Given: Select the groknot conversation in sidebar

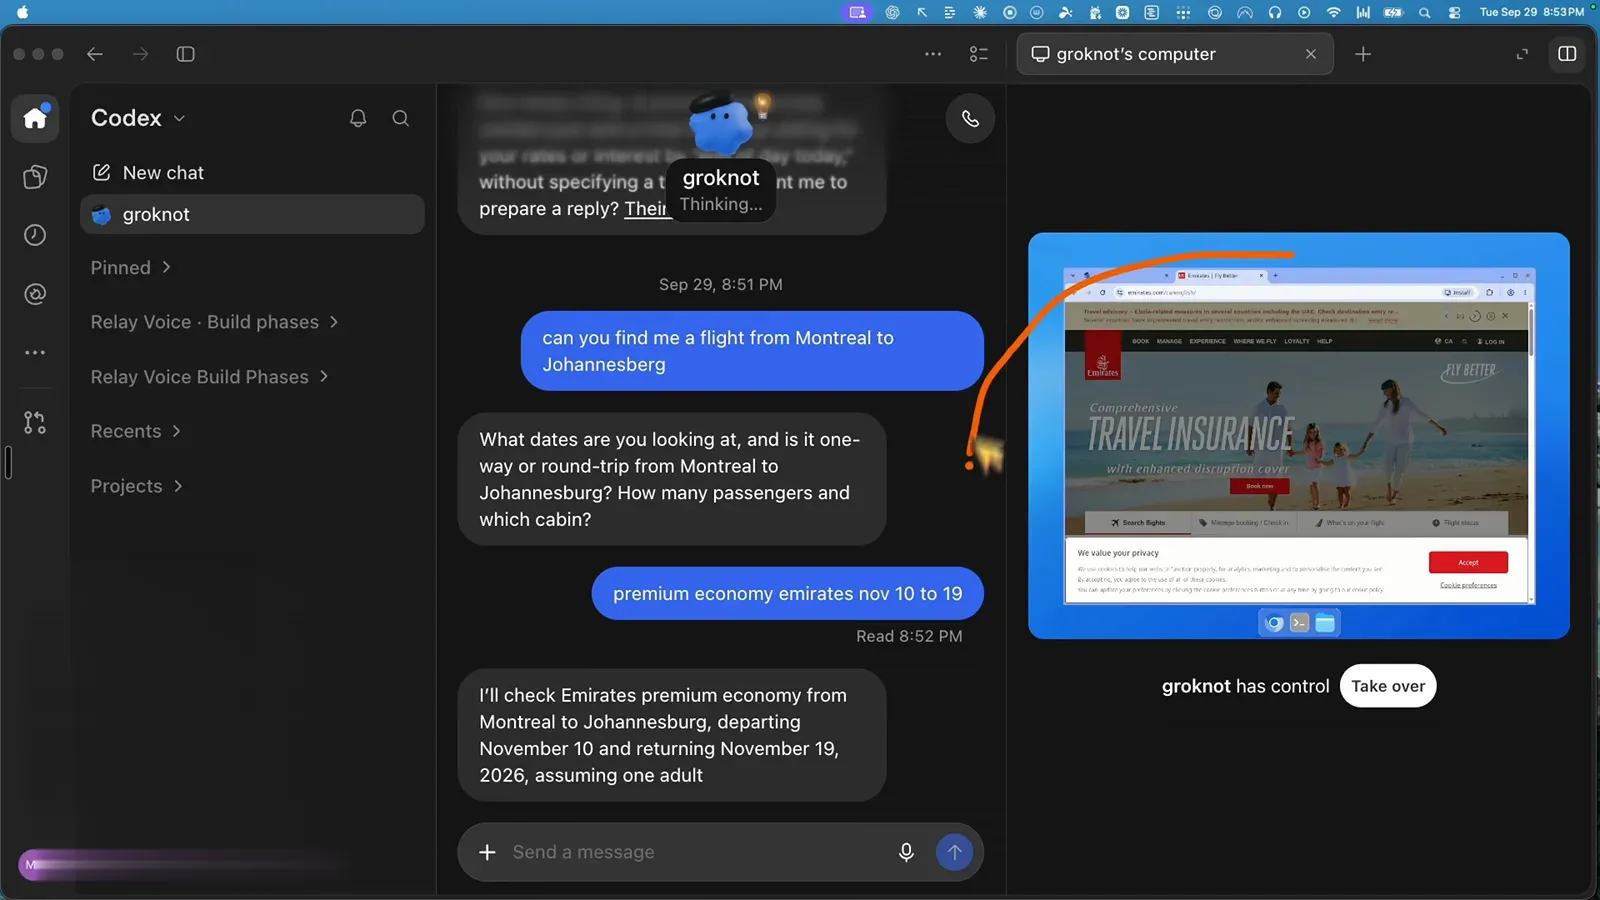Looking at the screenshot, I should point(252,214).
